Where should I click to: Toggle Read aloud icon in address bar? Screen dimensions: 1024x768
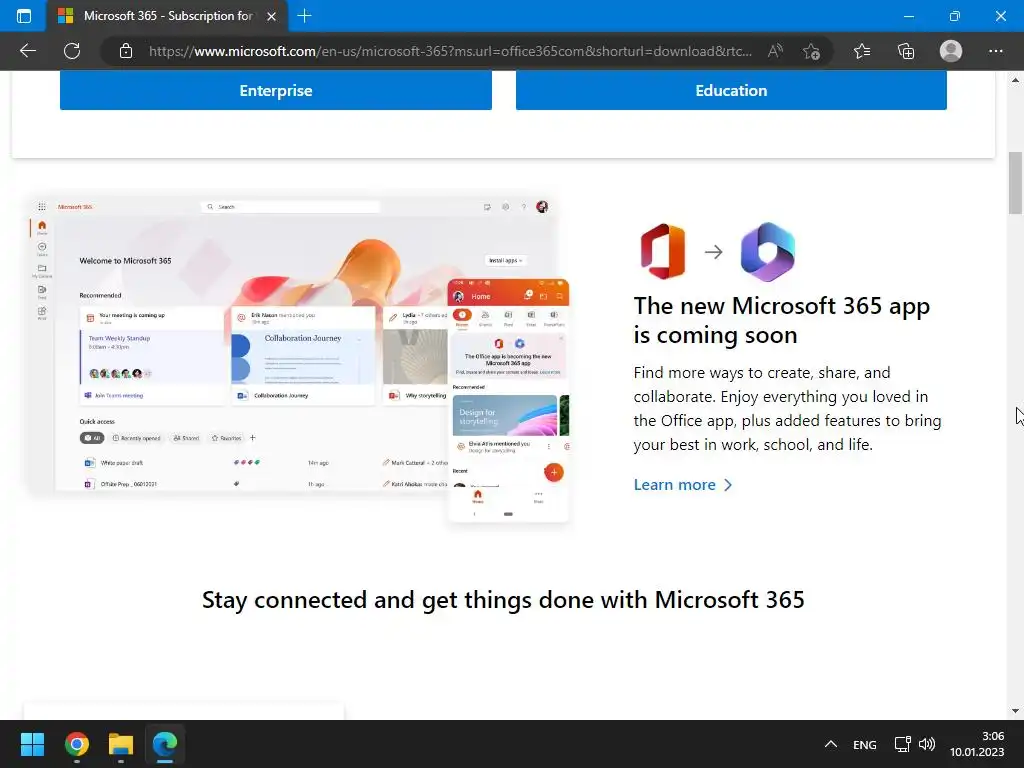[x=775, y=51]
